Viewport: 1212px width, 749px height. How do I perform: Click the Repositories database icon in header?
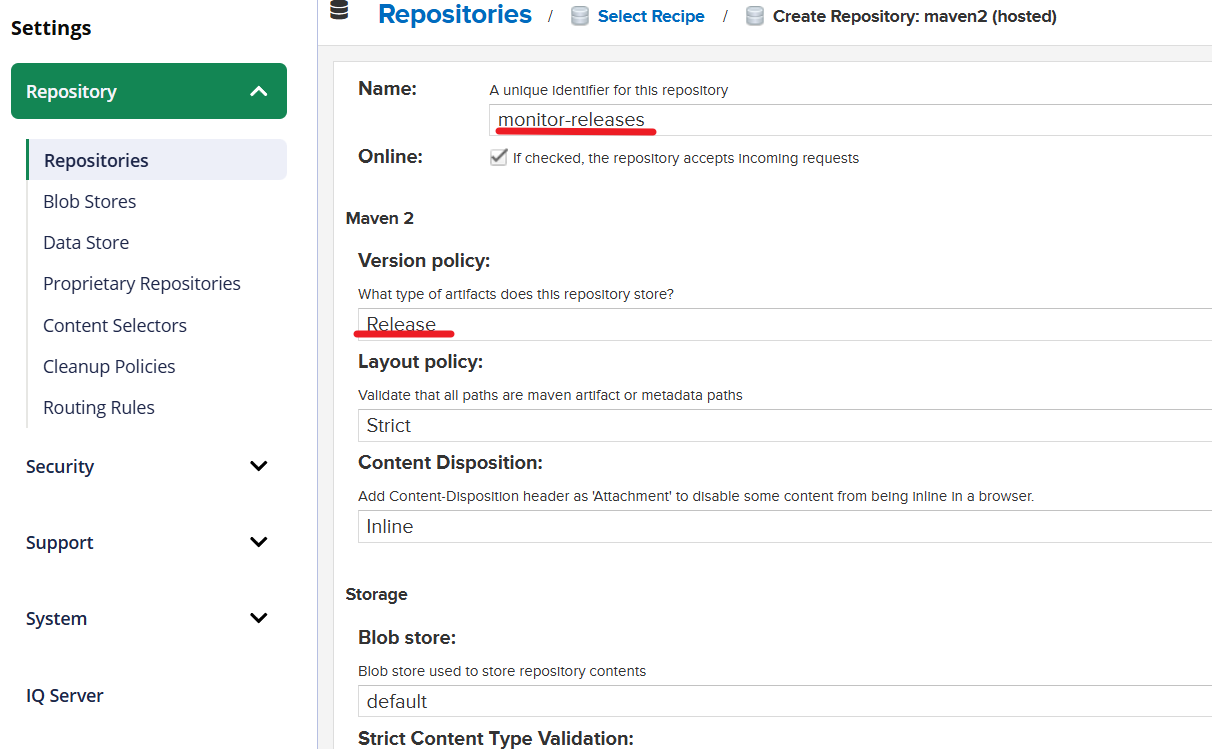tap(340, 11)
